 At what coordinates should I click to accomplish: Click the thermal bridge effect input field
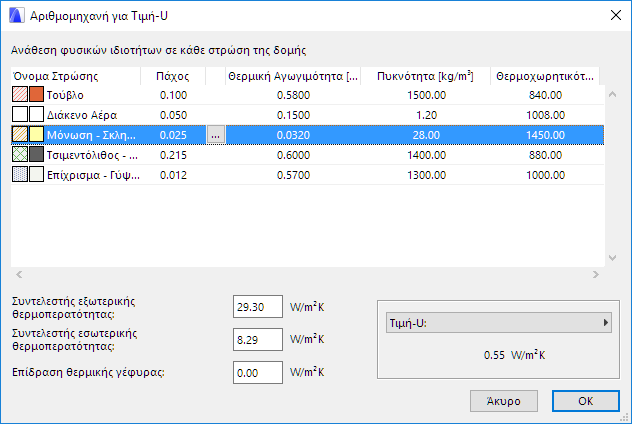257,372
